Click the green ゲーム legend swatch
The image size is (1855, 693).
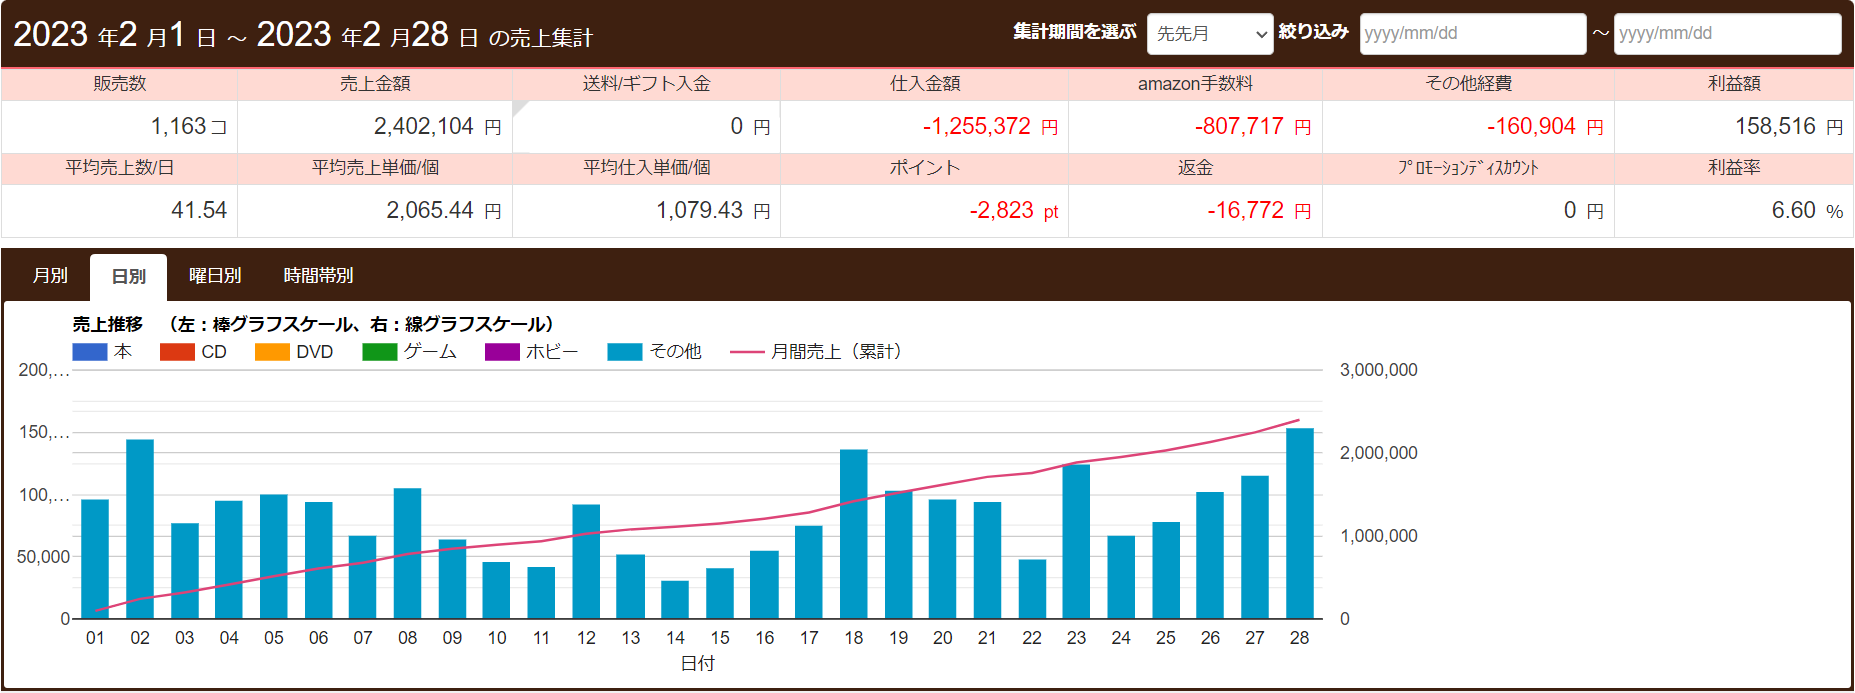pyautogui.click(x=379, y=352)
